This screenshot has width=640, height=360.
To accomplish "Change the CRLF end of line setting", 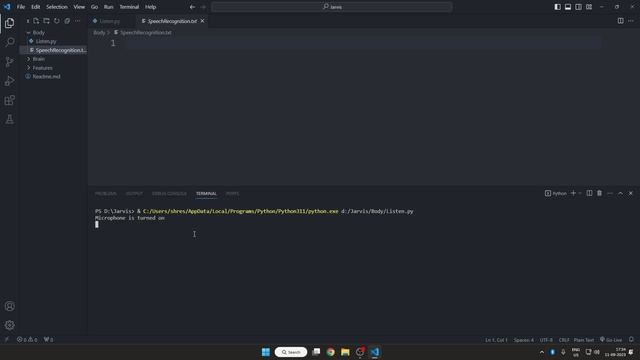I will click(x=564, y=340).
